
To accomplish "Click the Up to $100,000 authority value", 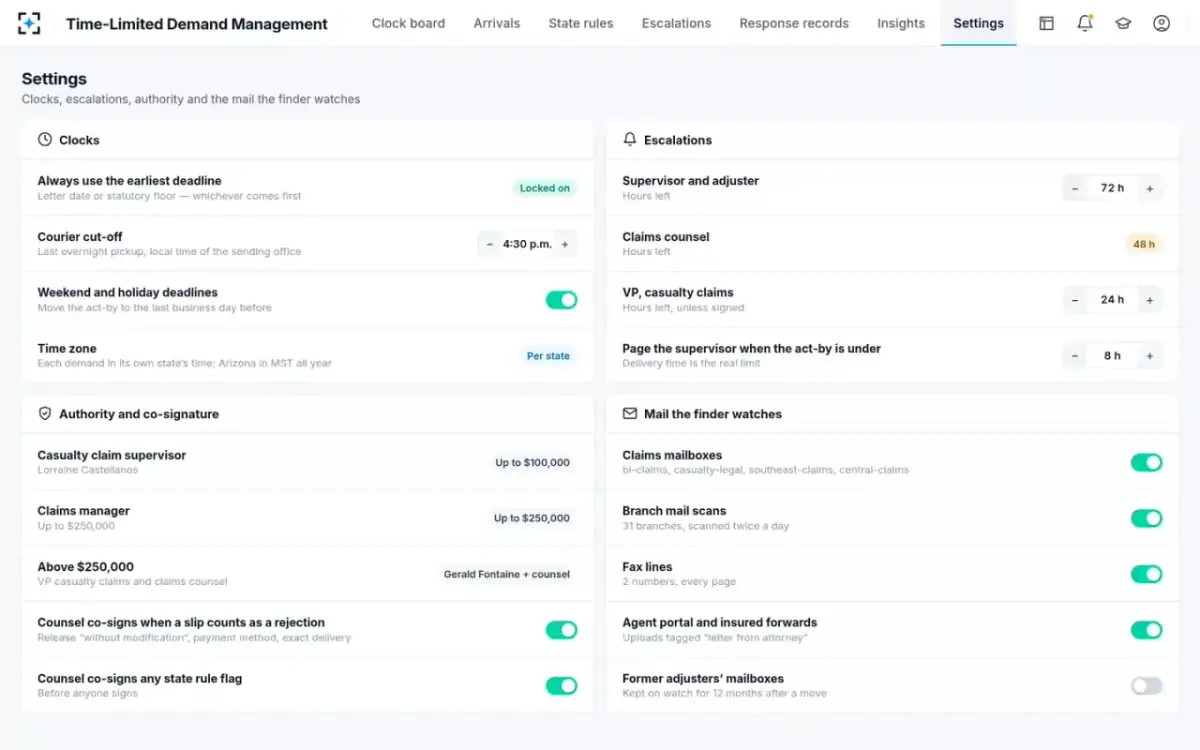I will tap(533, 462).
